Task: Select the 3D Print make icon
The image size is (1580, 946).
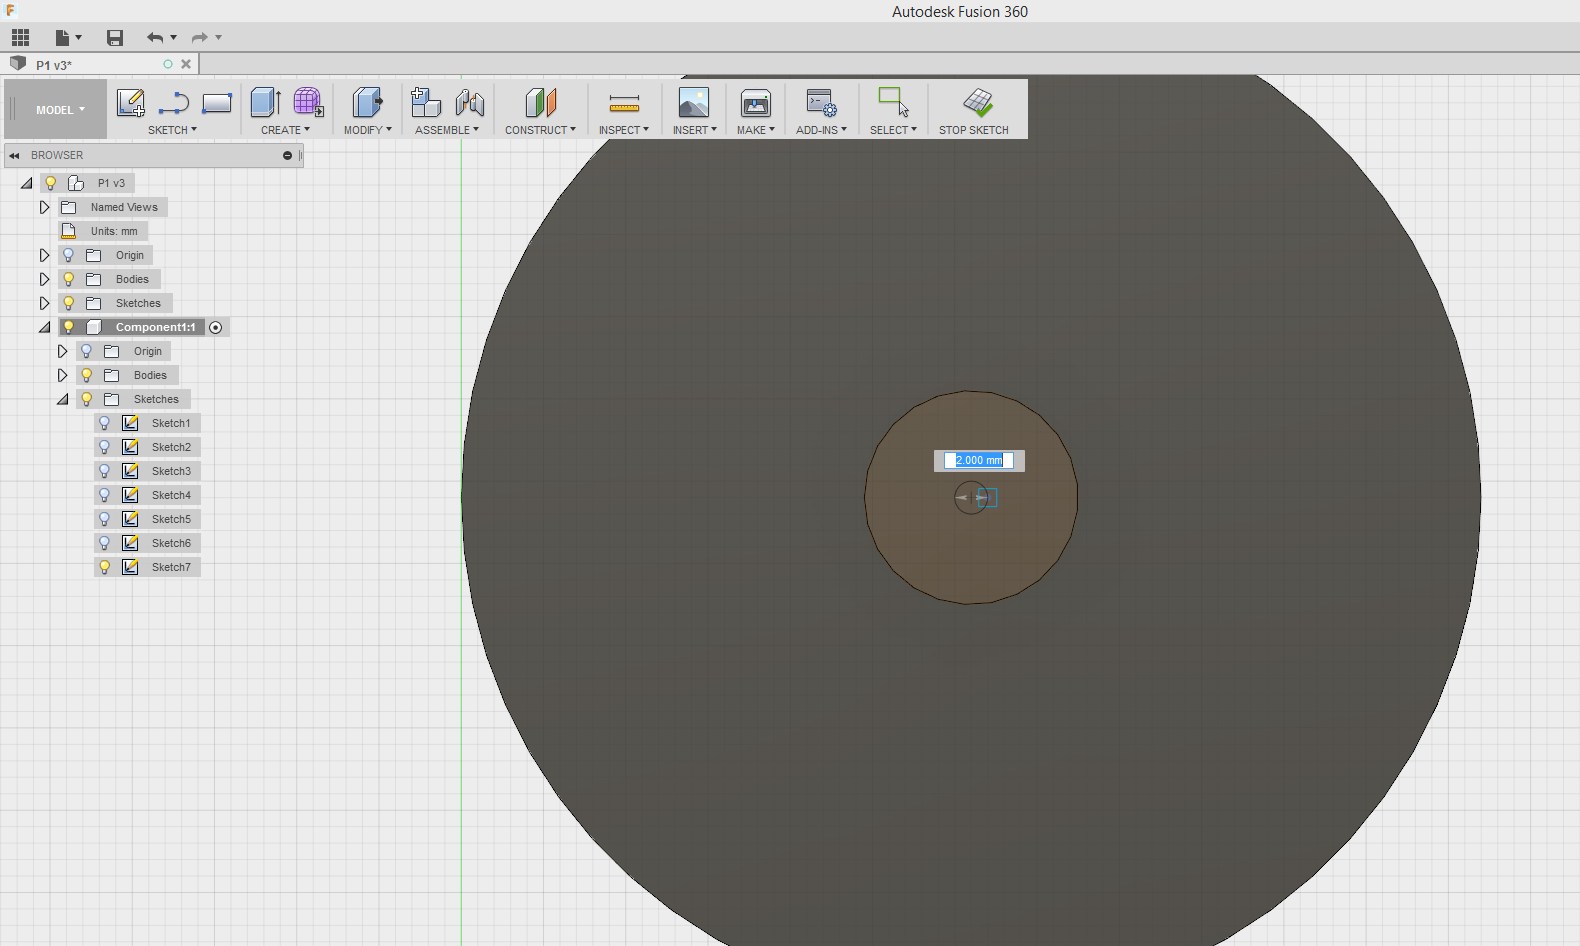Action: click(756, 102)
